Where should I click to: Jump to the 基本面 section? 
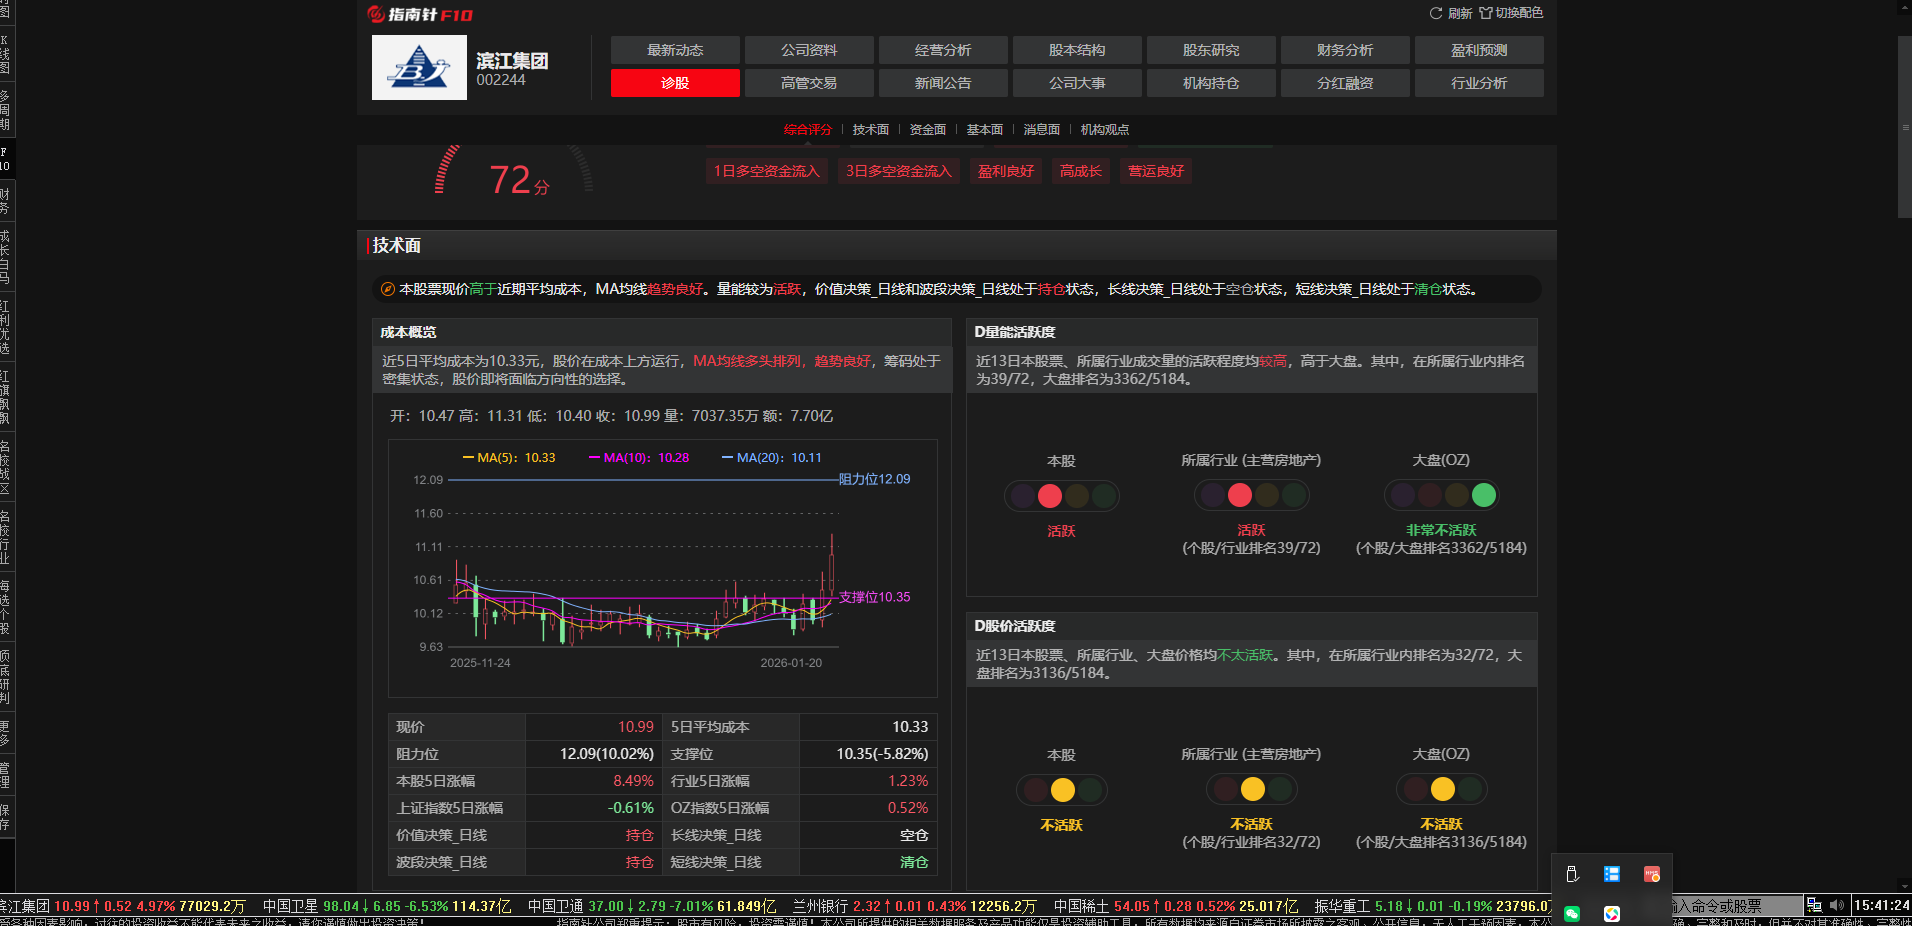click(985, 130)
